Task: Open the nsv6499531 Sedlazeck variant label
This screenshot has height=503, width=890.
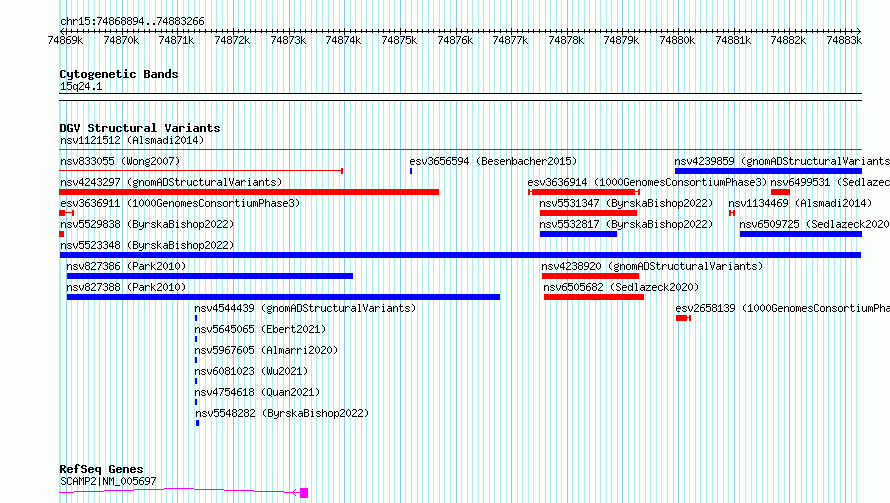Action: (830, 182)
